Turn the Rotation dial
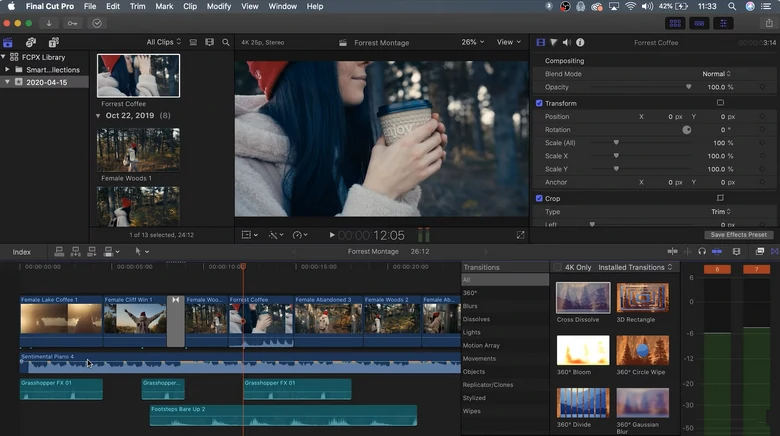The image size is (780, 436). [686, 130]
